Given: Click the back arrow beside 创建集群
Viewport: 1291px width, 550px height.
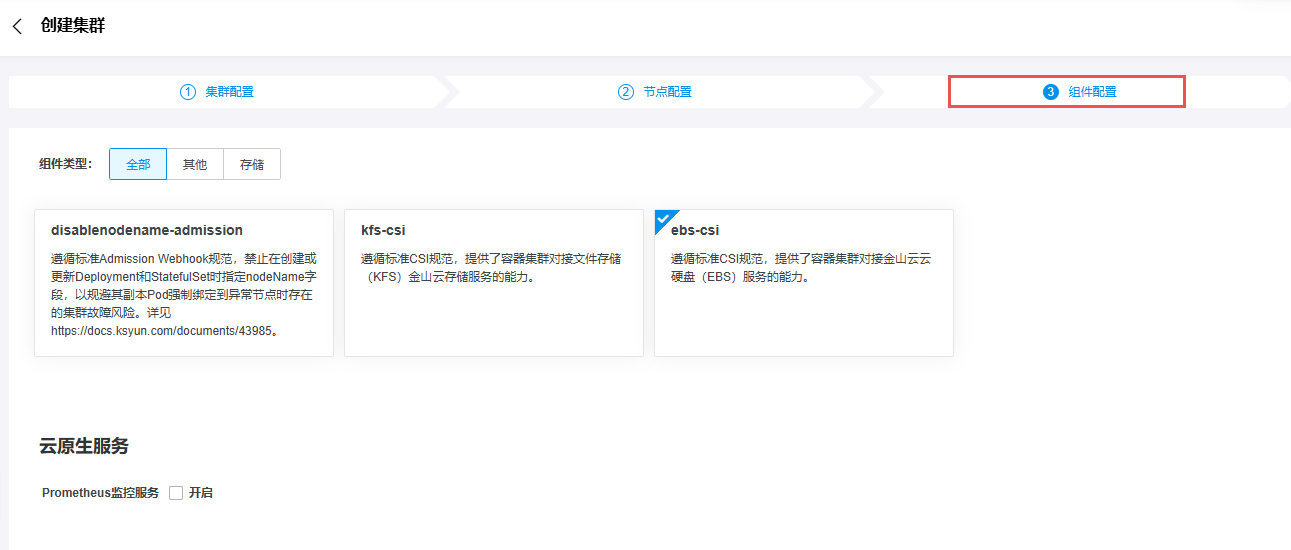Looking at the screenshot, I should 17,27.
